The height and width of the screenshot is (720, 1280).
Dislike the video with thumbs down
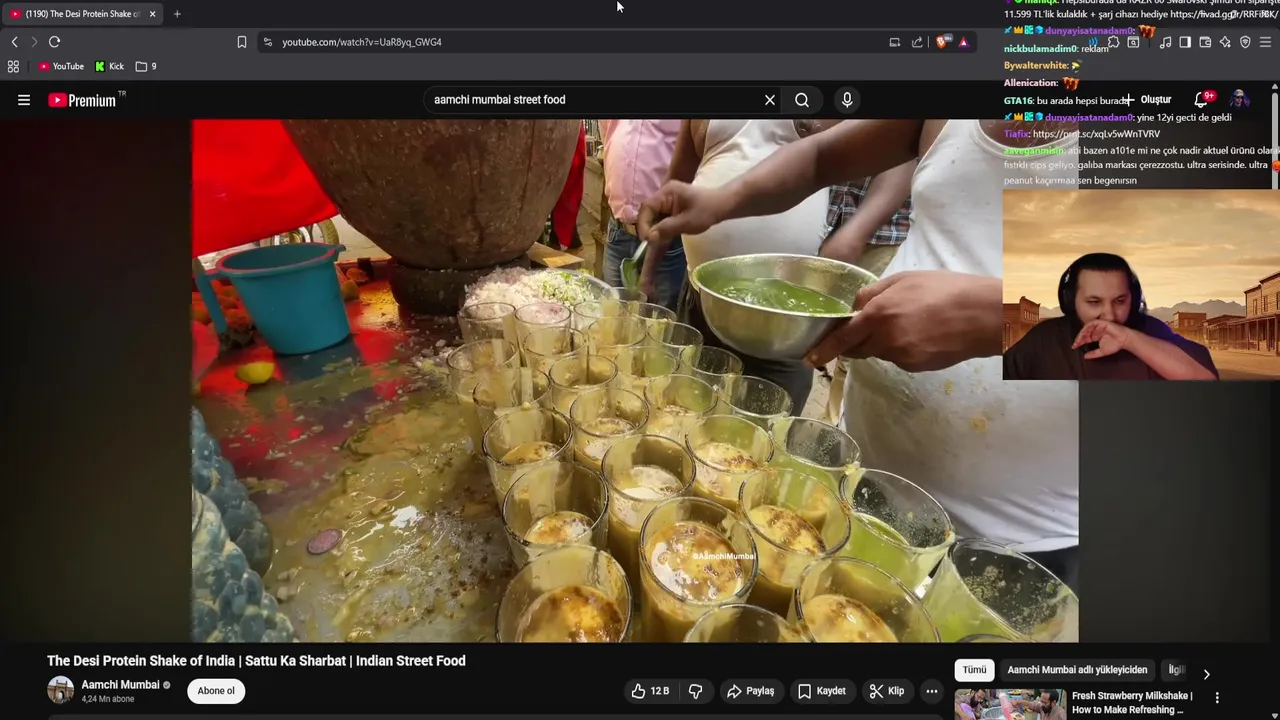(696, 691)
